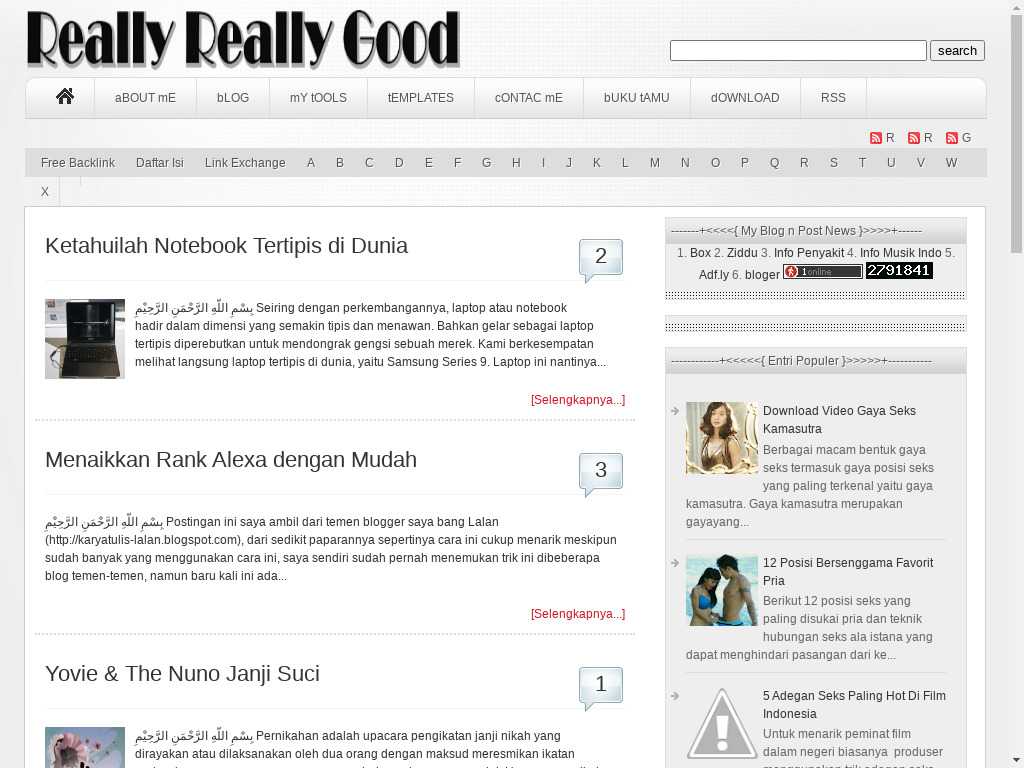Click arrow bullet beside Download Video entry
This screenshot has height=768, width=1024.
click(675, 411)
